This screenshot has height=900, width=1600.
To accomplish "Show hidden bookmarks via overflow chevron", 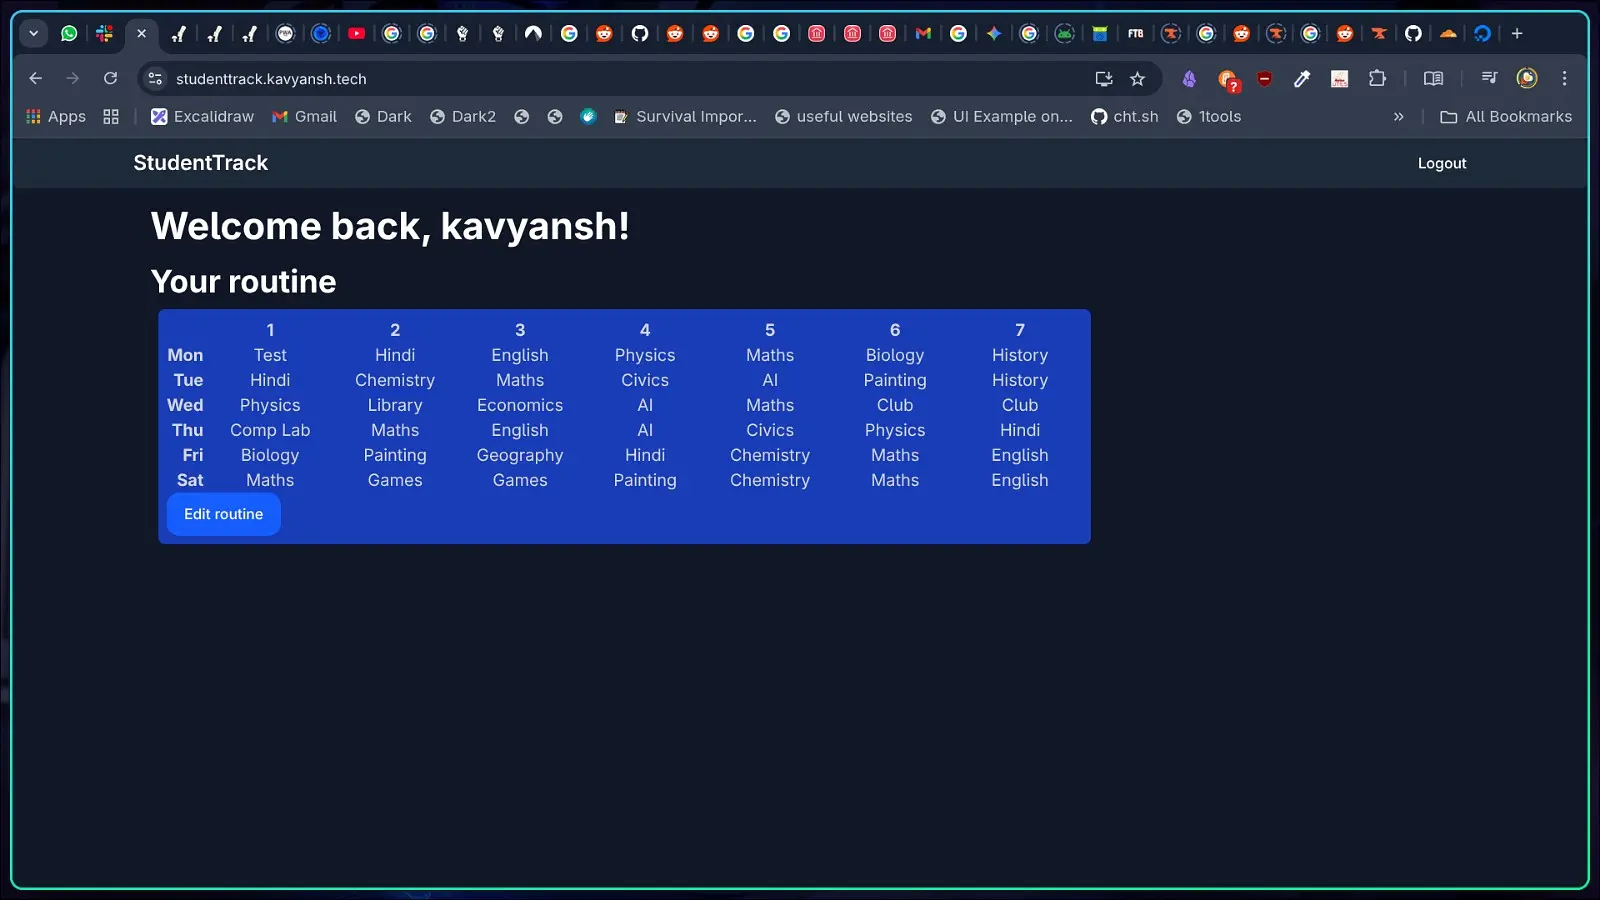I will pos(1398,117).
